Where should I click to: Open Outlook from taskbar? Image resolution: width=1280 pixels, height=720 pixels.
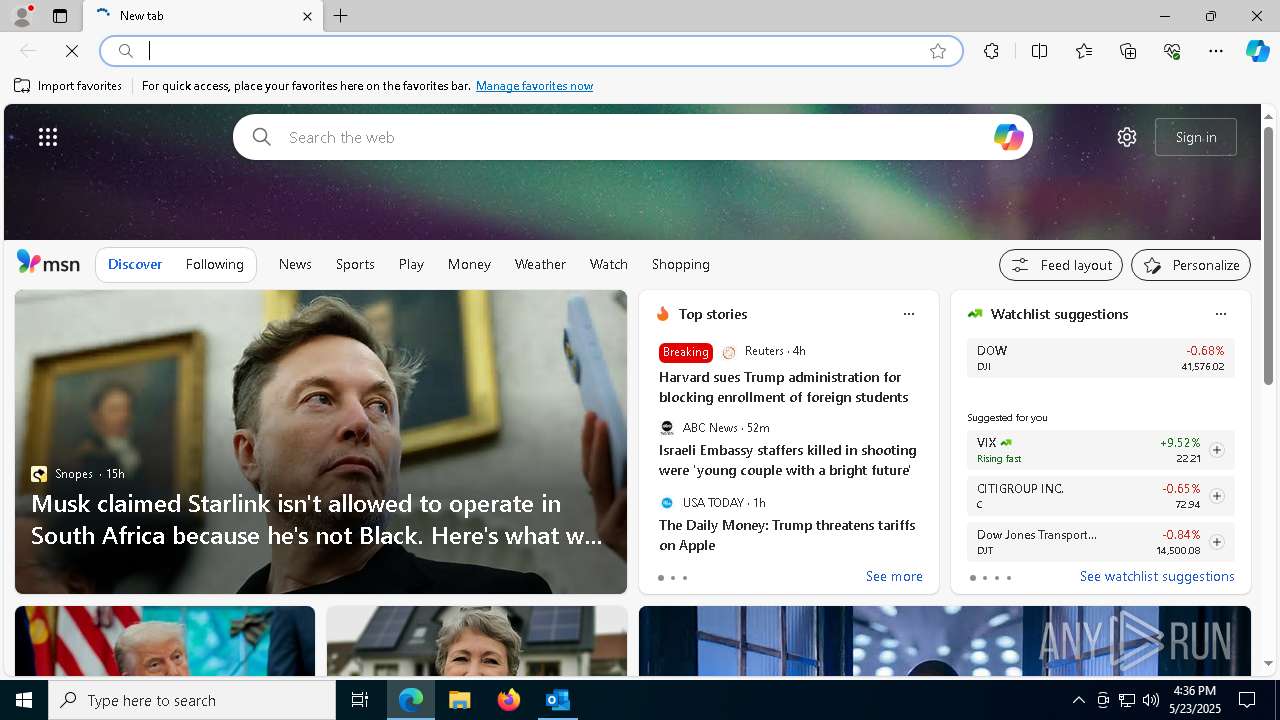tap(558, 700)
